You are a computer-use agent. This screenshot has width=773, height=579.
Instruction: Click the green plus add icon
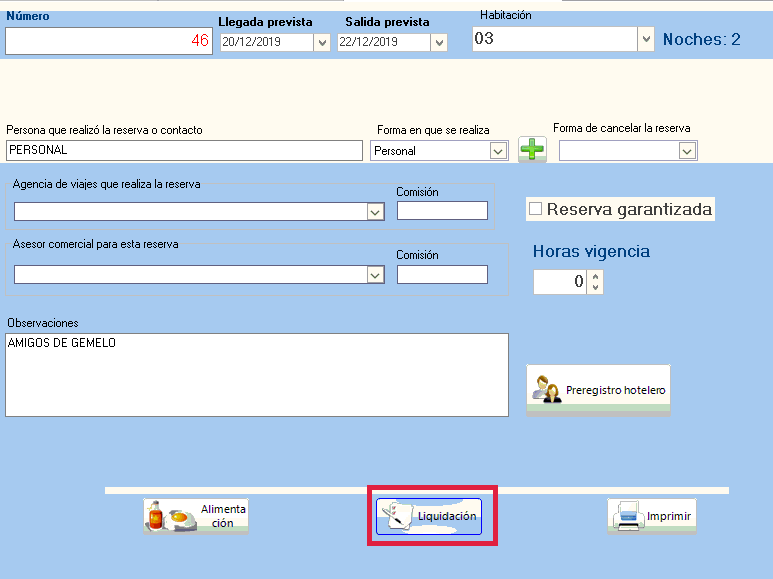click(532, 150)
